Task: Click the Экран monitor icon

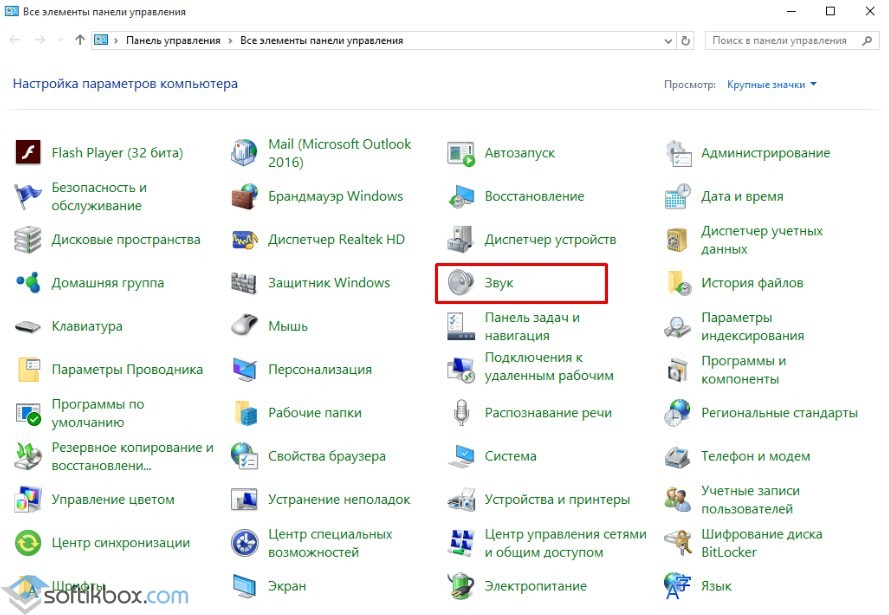Action: click(x=244, y=586)
